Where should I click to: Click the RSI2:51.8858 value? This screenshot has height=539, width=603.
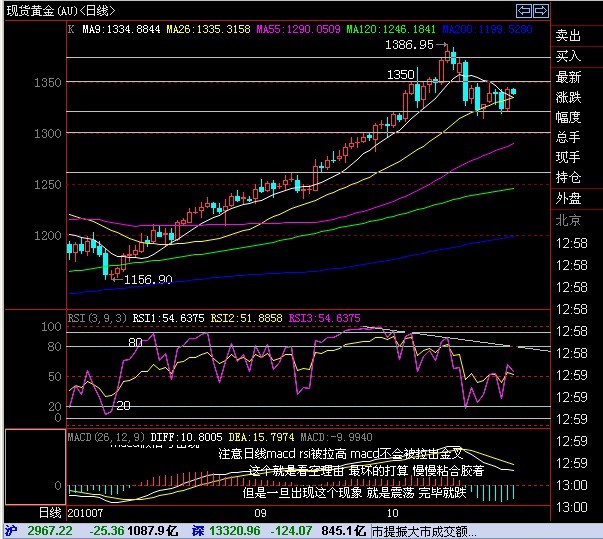[247, 318]
